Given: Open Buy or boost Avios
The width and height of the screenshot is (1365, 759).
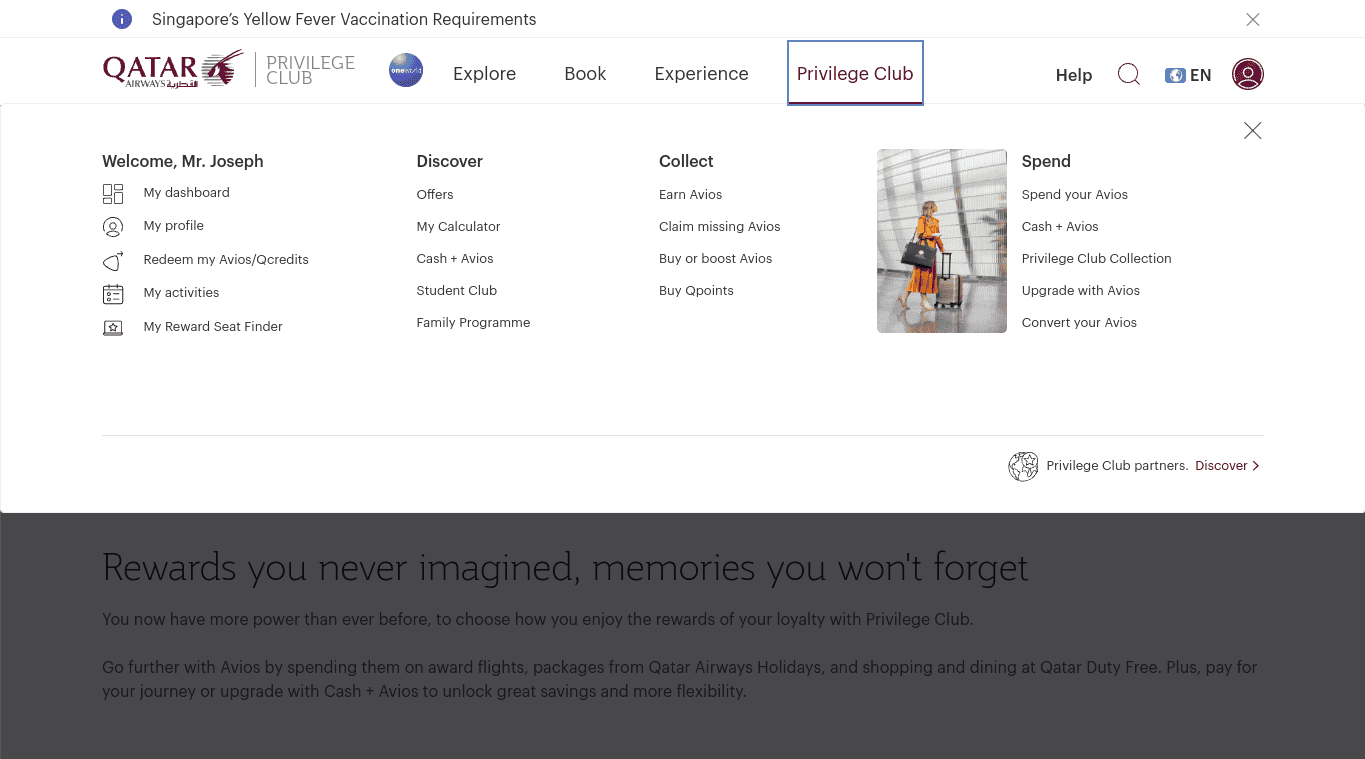Looking at the screenshot, I should tap(715, 259).
